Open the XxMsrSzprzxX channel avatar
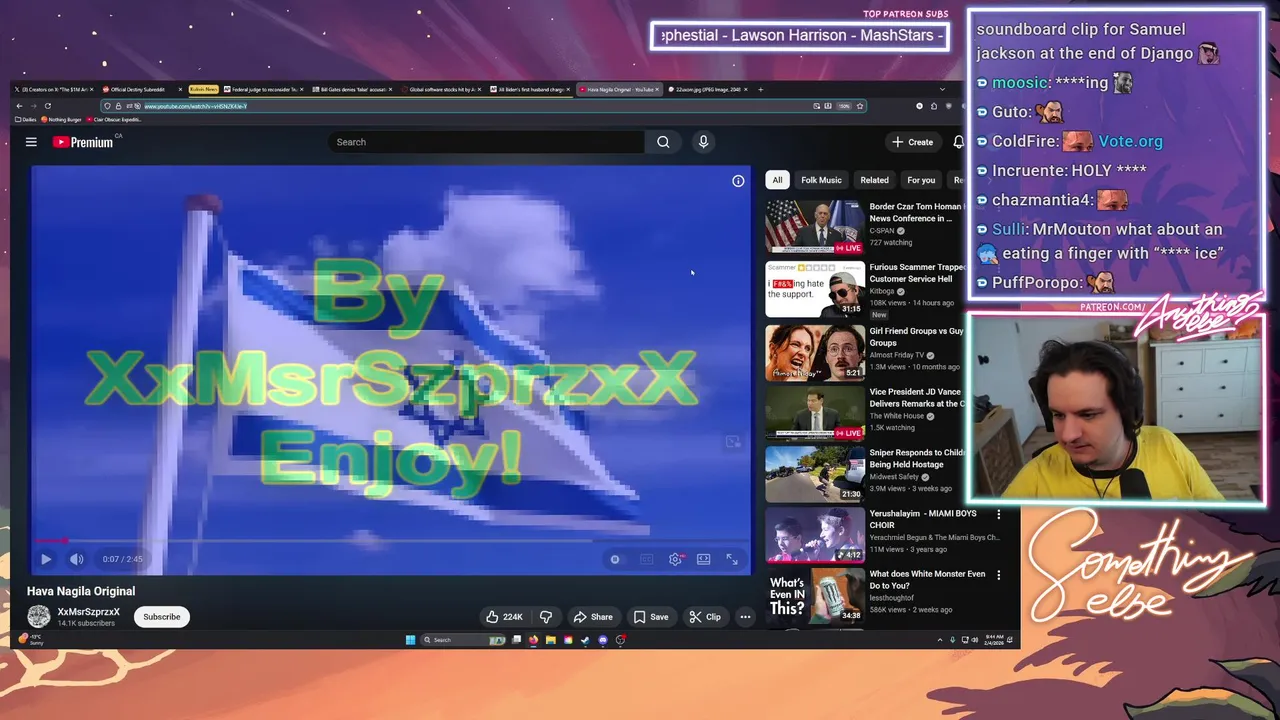This screenshot has height=720, width=1280. point(39,617)
